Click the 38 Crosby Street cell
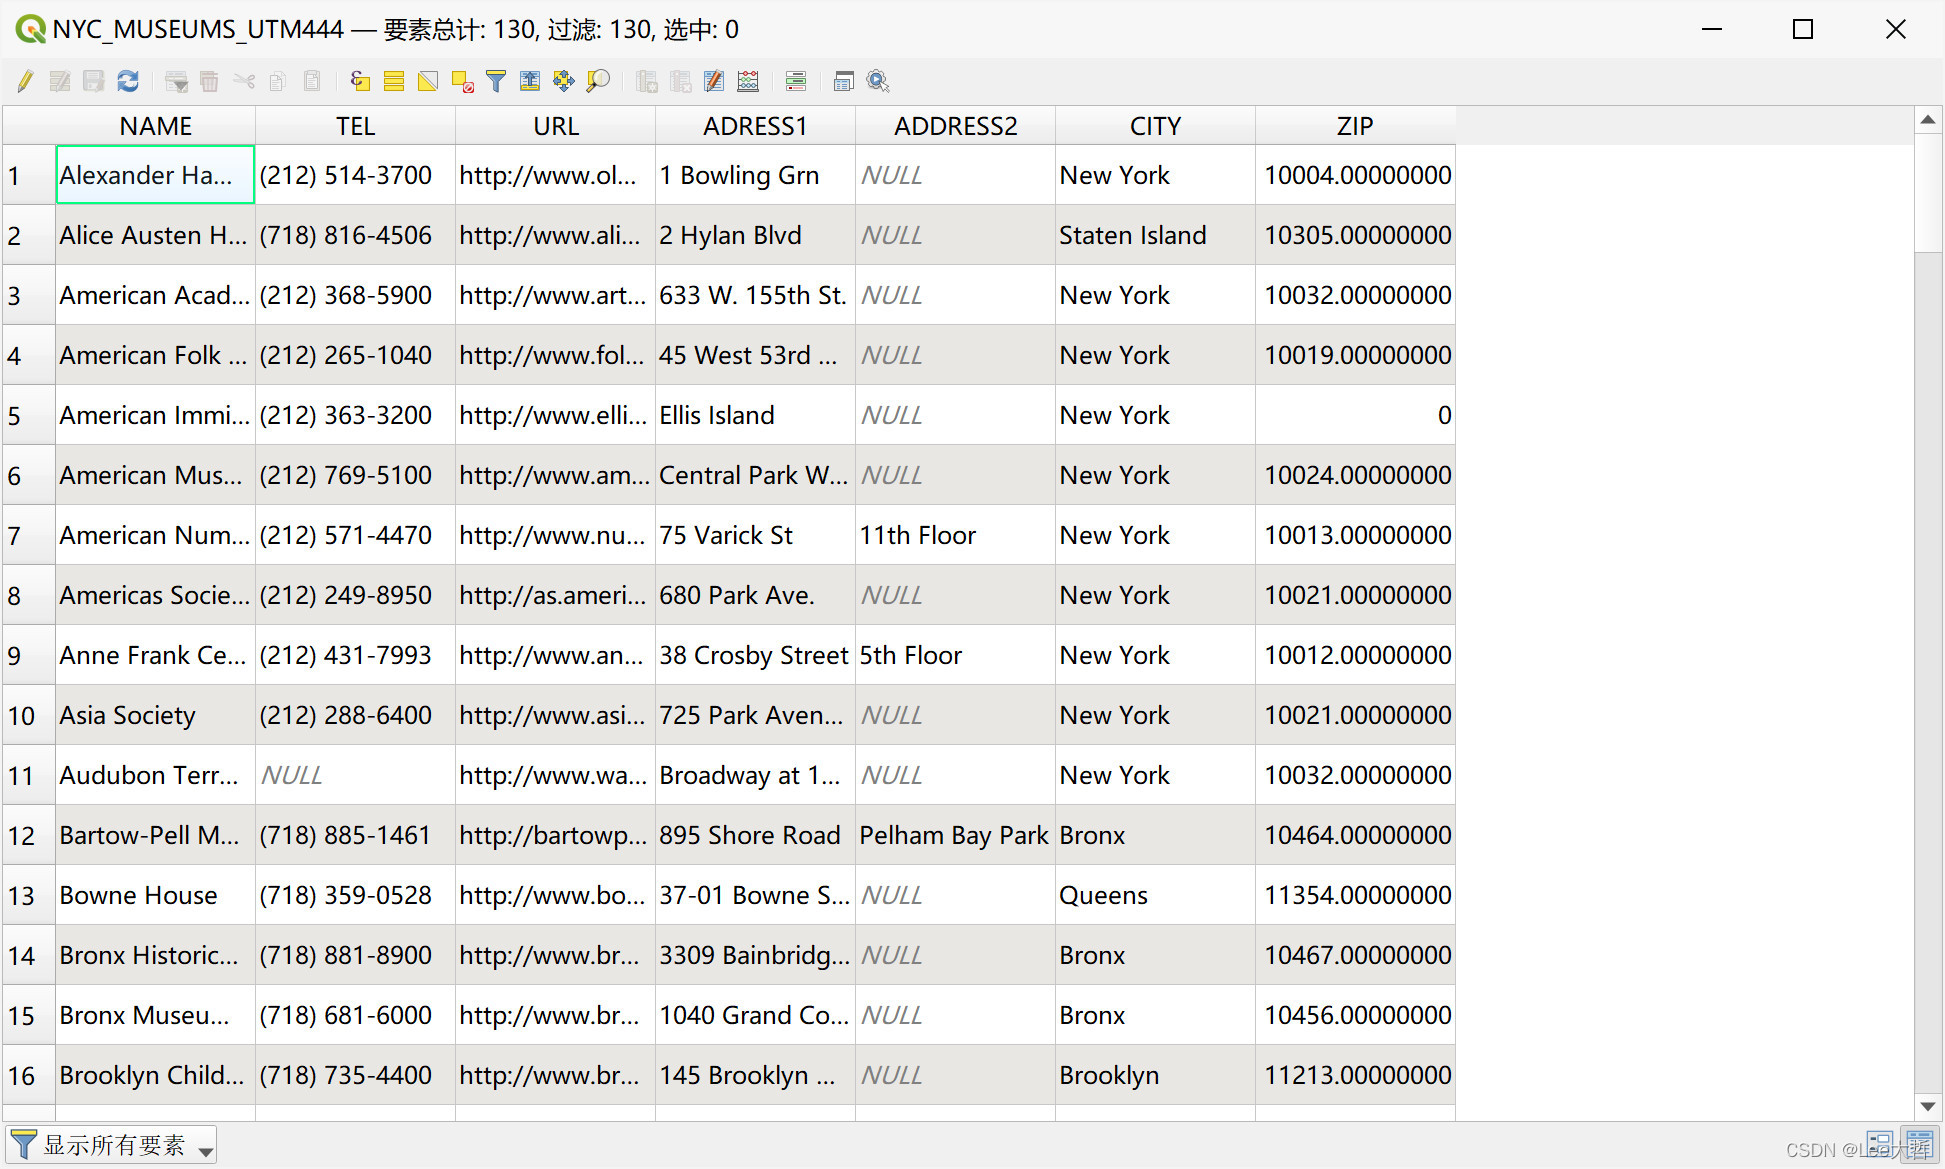 tap(755, 655)
